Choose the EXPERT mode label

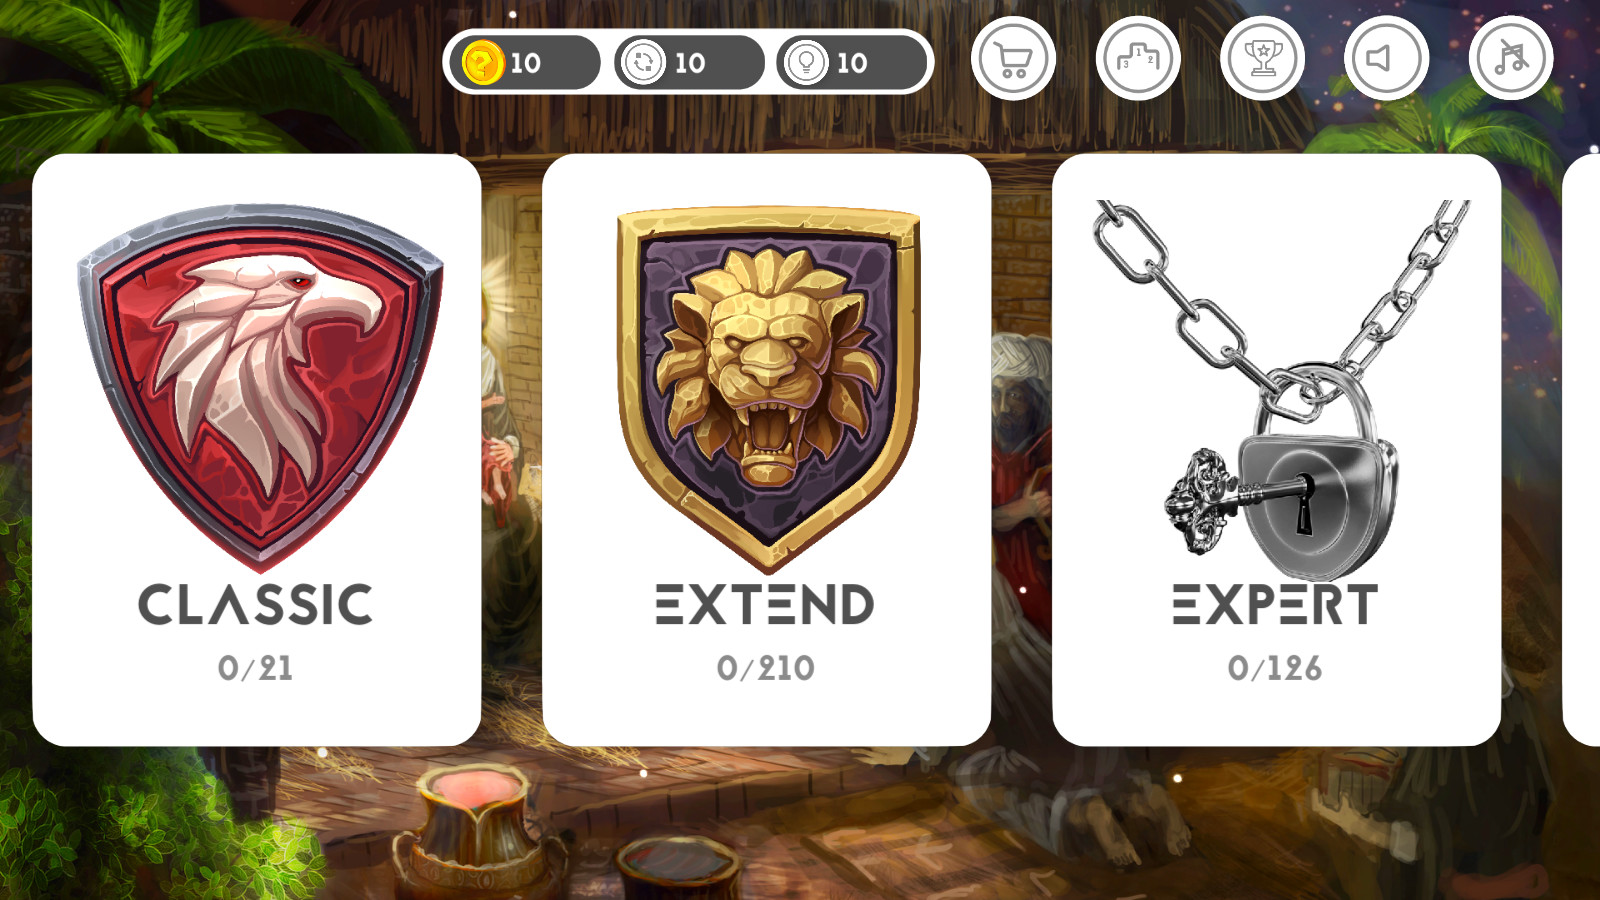(1275, 605)
